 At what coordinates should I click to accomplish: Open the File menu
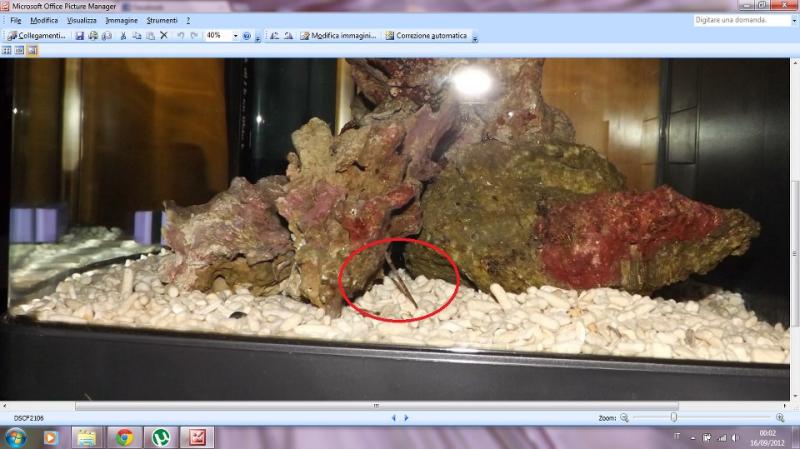click(x=16, y=20)
